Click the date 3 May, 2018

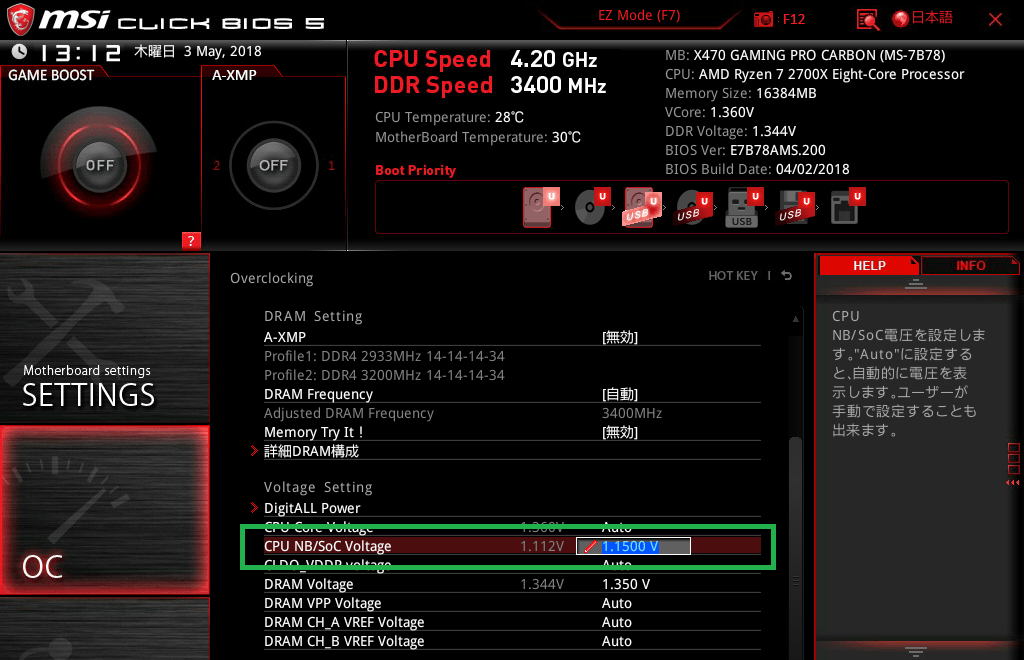[223, 51]
